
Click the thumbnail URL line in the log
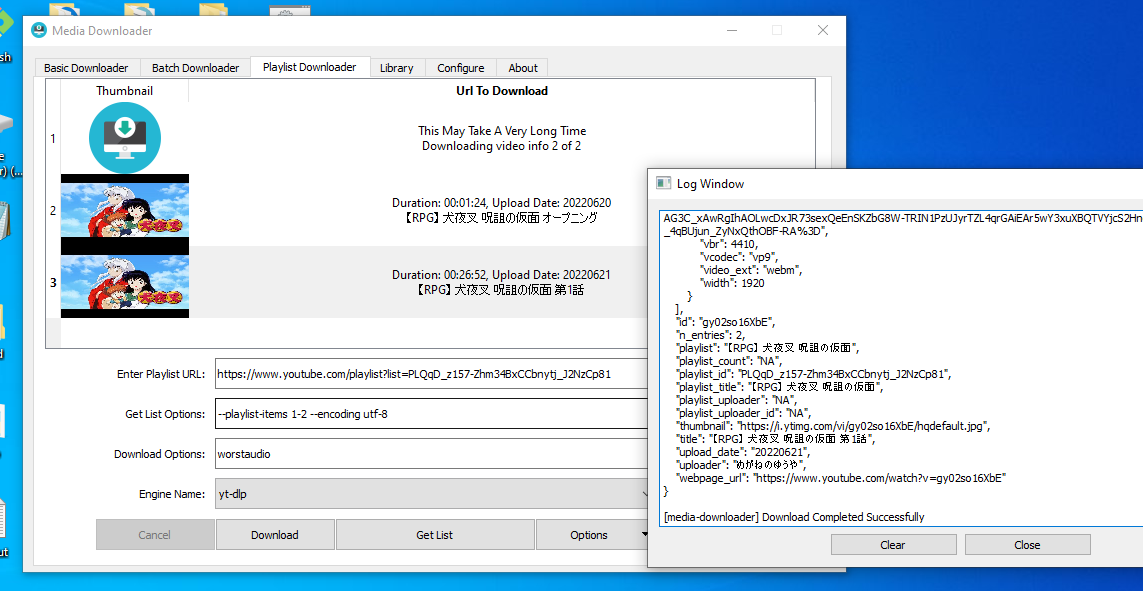coord(833,426)
